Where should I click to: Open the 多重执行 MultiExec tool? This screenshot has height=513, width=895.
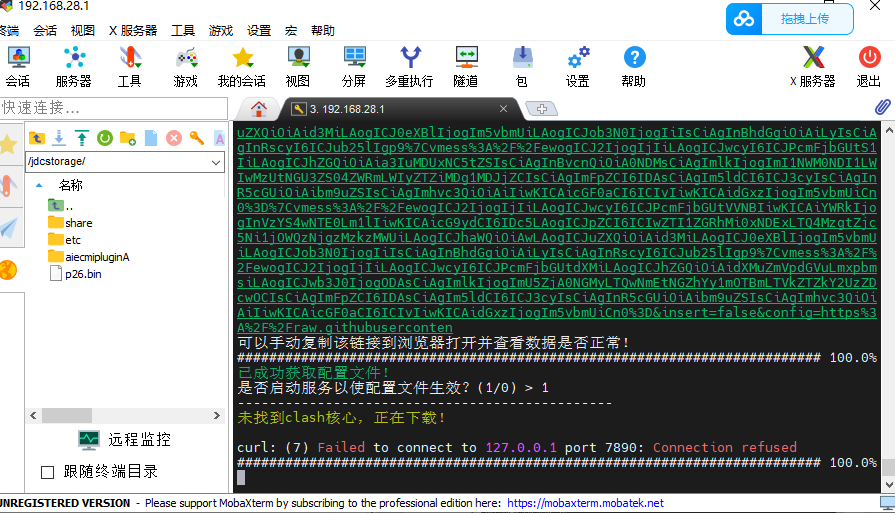point(408,66)
